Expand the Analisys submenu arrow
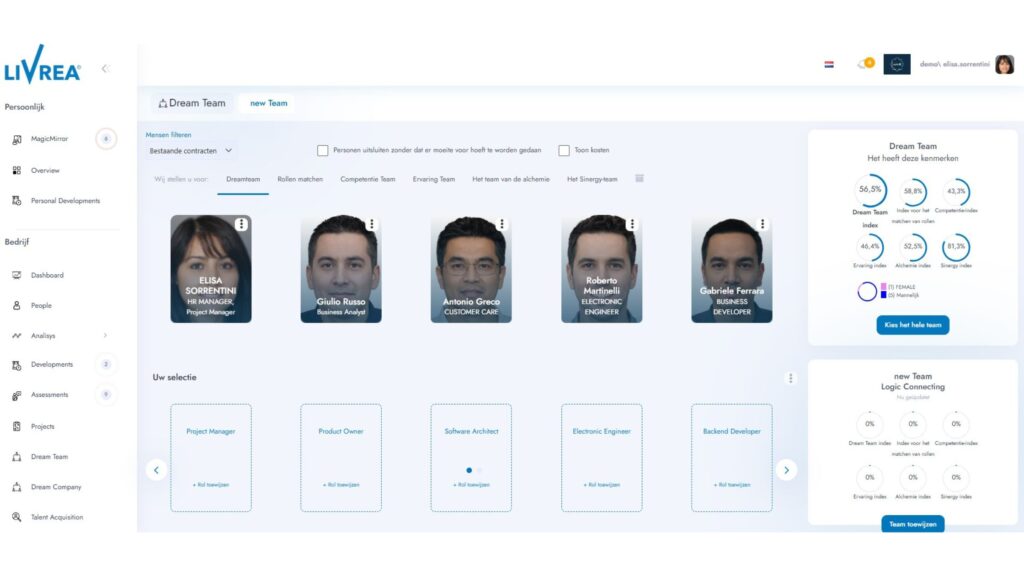 105,336
